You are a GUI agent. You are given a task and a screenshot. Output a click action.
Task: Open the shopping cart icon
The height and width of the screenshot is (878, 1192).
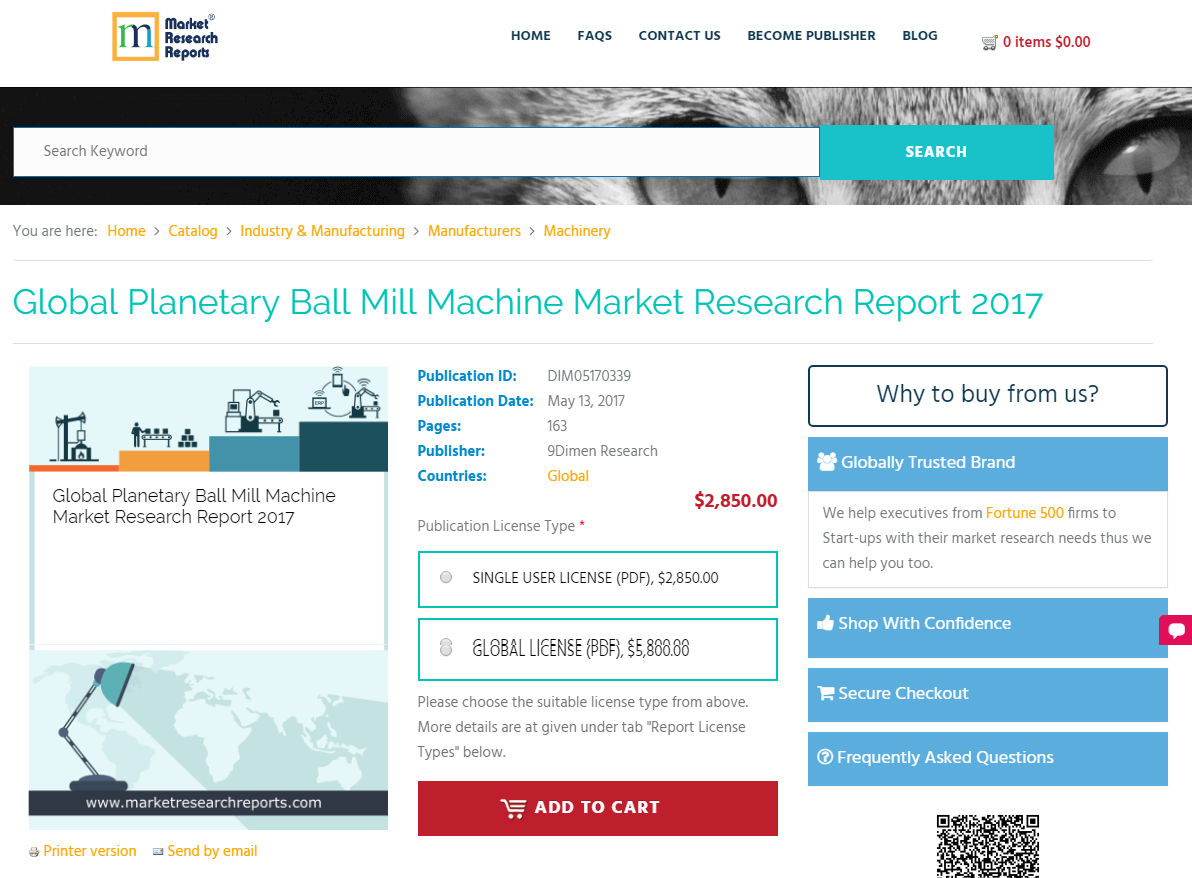pos(989,42)
